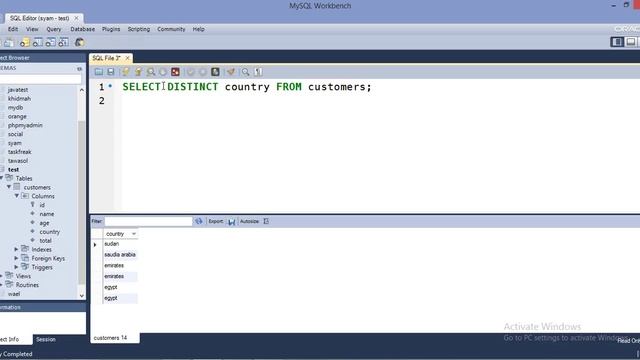This screenshot has height=360, width=640.
Task: Toggle the output panel visibility button
Action: pos(631,42)
